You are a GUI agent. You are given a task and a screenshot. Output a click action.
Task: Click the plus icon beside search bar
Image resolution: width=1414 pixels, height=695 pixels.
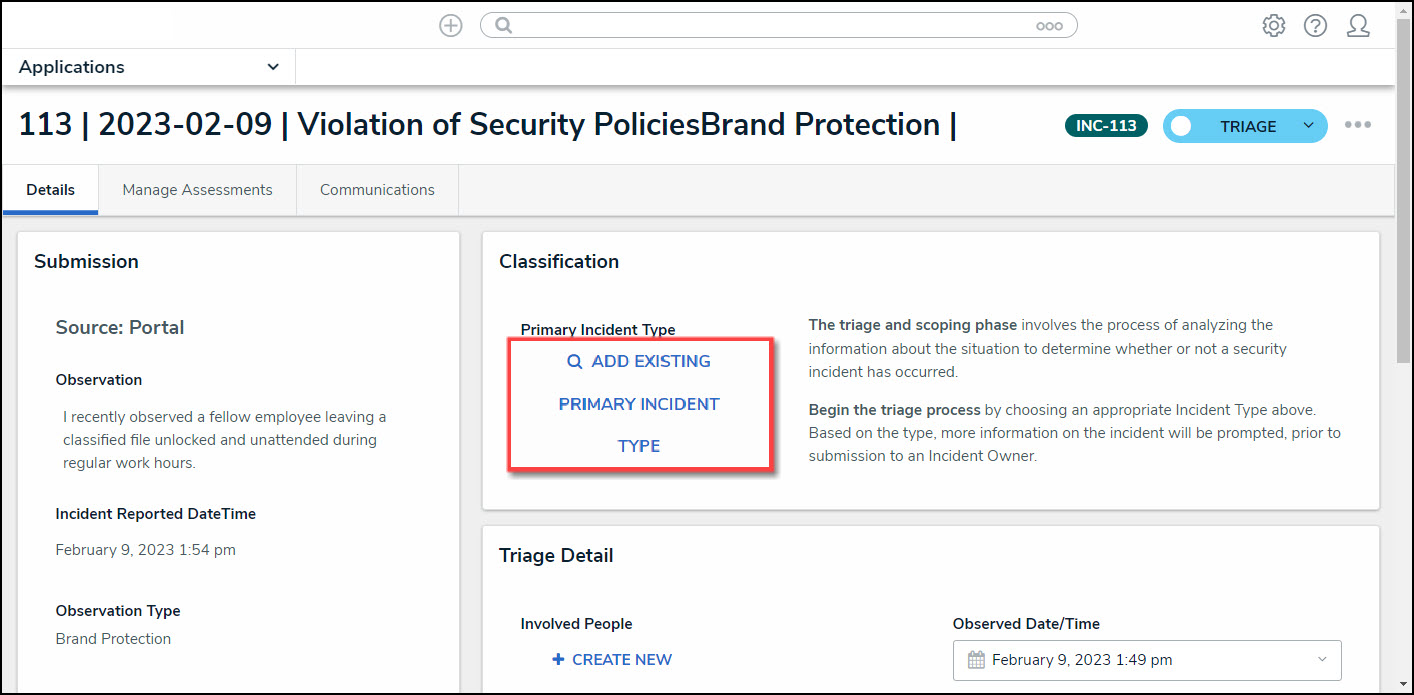point(451,26)
